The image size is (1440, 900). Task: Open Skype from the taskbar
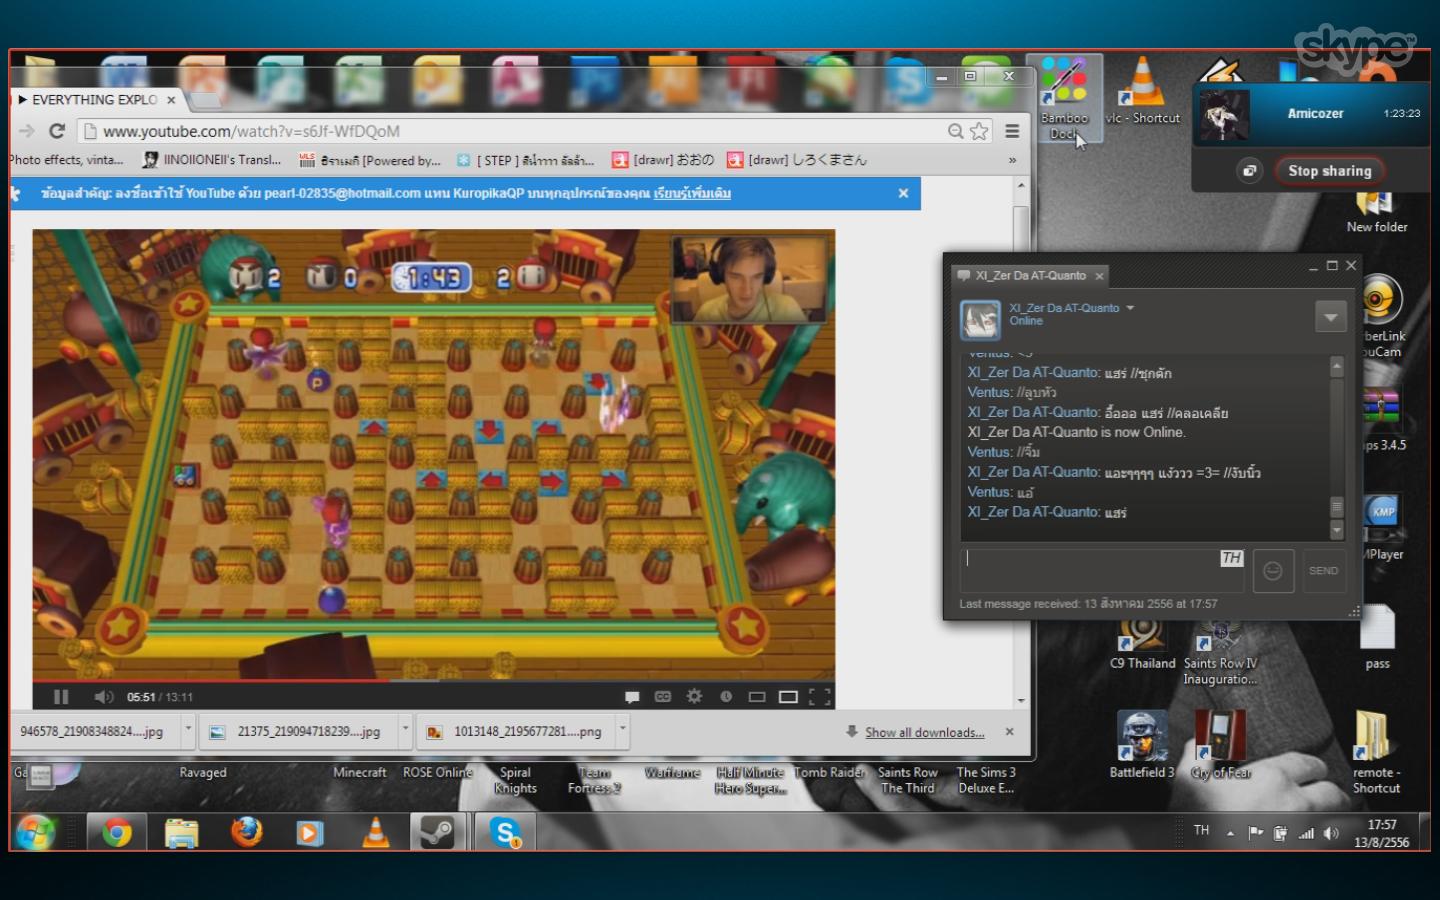coord(505,832)
